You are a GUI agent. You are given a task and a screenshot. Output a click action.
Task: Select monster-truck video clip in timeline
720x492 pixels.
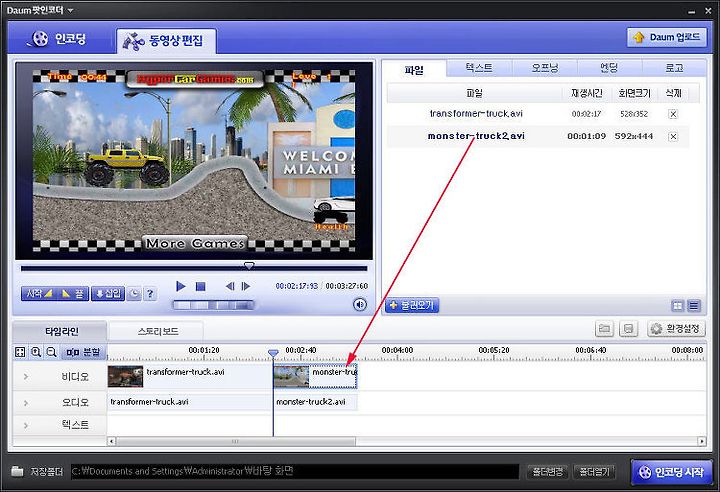pos(315,376)
